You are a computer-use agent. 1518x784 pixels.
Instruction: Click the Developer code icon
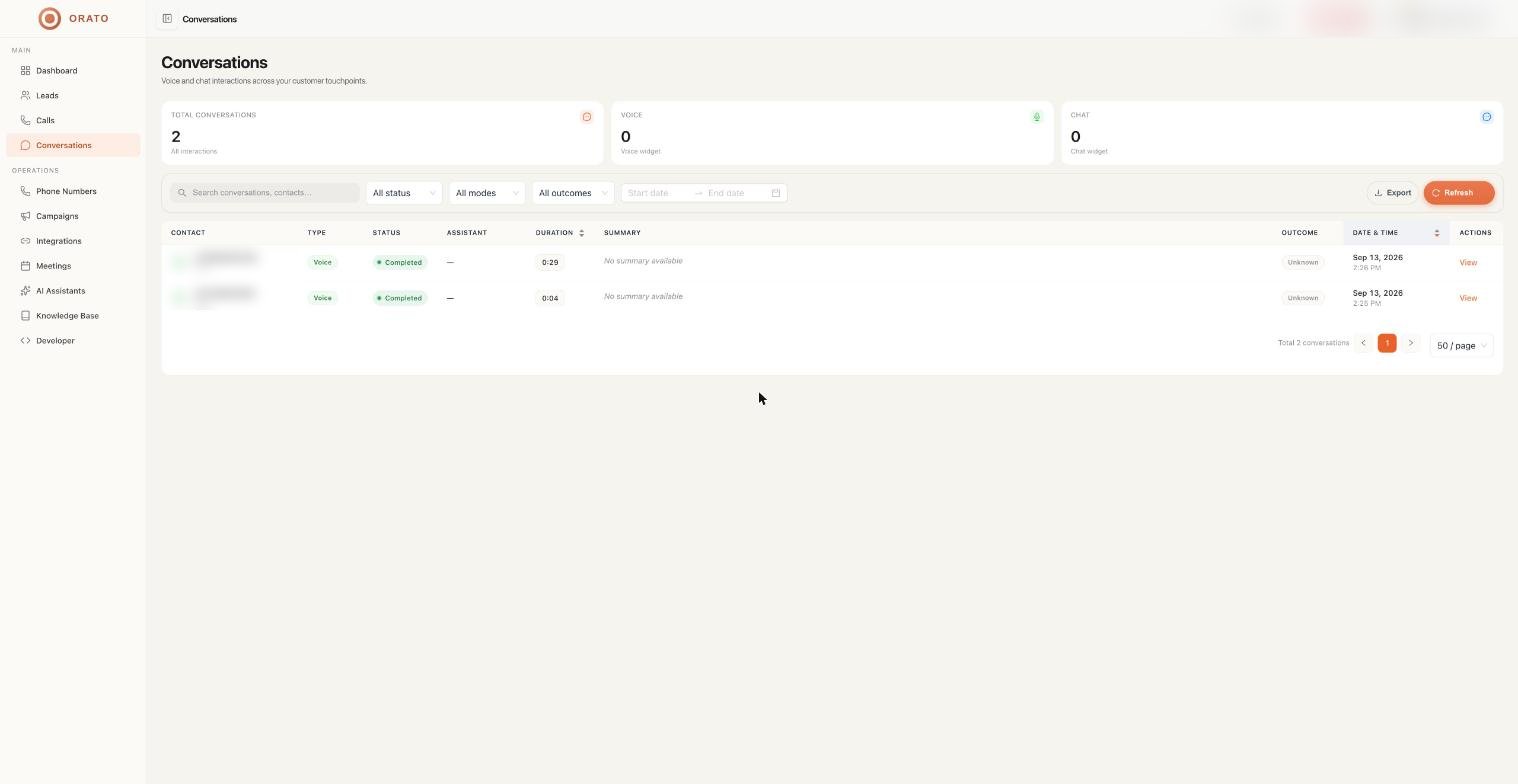pos(25,342)
